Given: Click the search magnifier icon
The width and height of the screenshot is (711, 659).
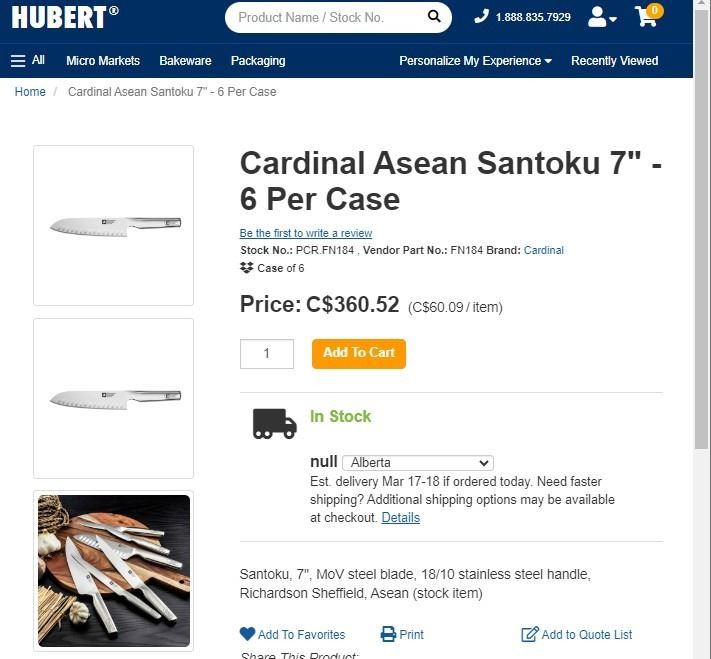Looking at the screenshot, I should [434, 17].
